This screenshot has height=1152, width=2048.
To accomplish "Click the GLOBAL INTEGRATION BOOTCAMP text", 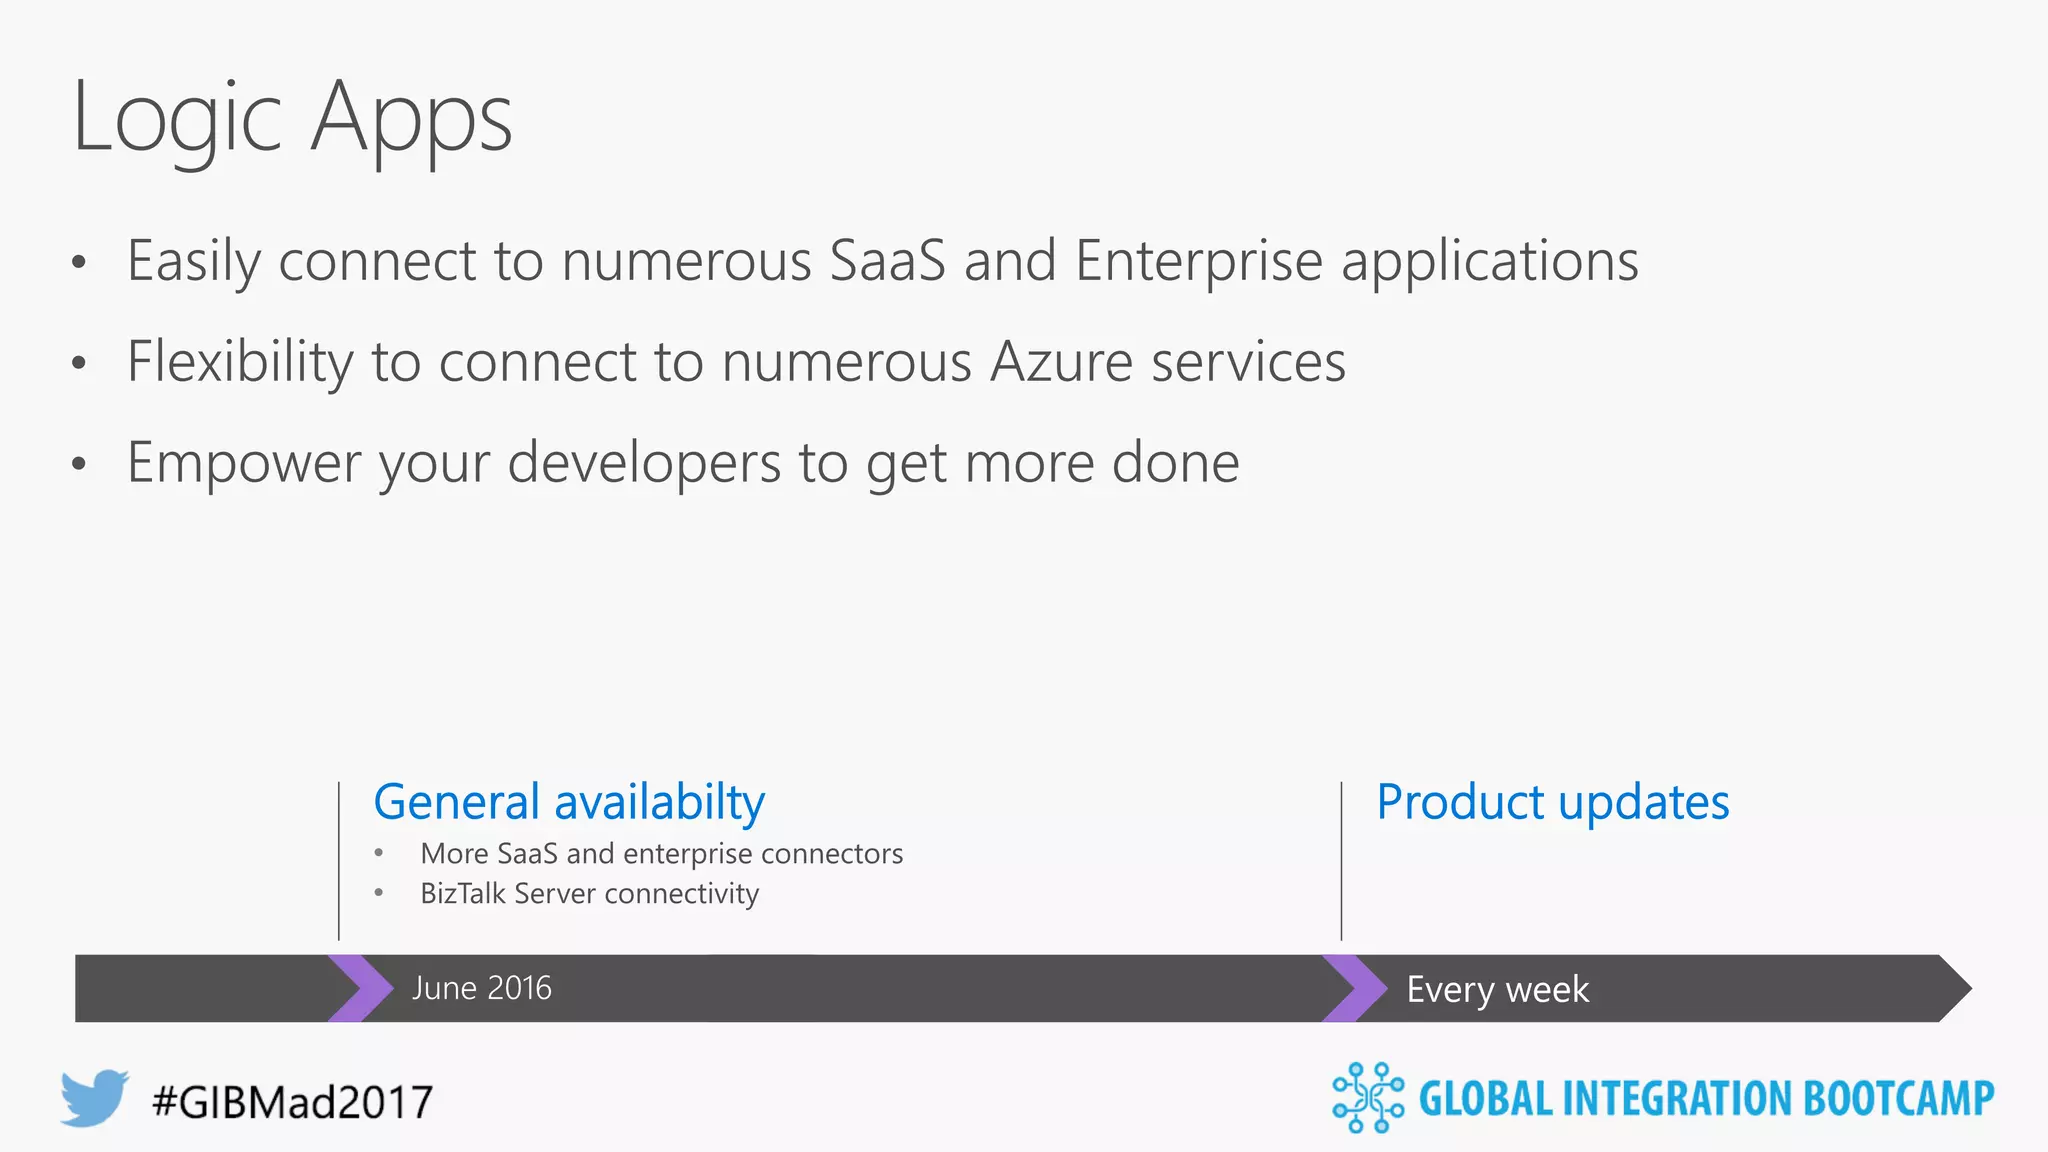I will pyautogui.click(x=1707, y=1098).
